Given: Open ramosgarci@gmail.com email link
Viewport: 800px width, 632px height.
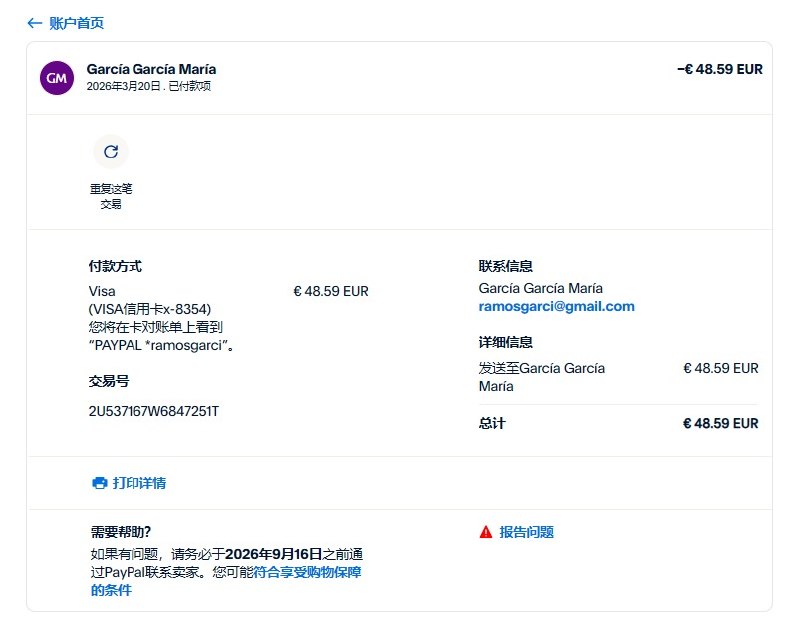Looking at the screenshot, I should tap(556, 306).
